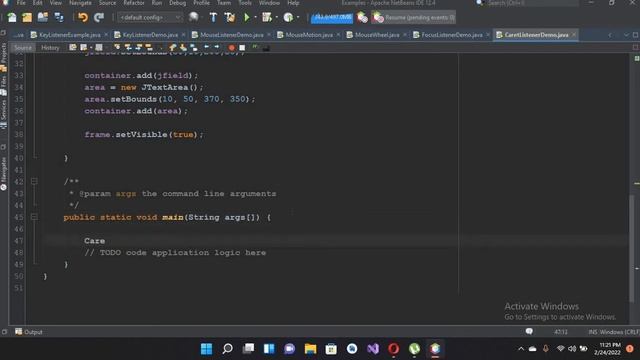Click the New Project toolbar icon
640x360 pixels.
click(x=27, y=17)
